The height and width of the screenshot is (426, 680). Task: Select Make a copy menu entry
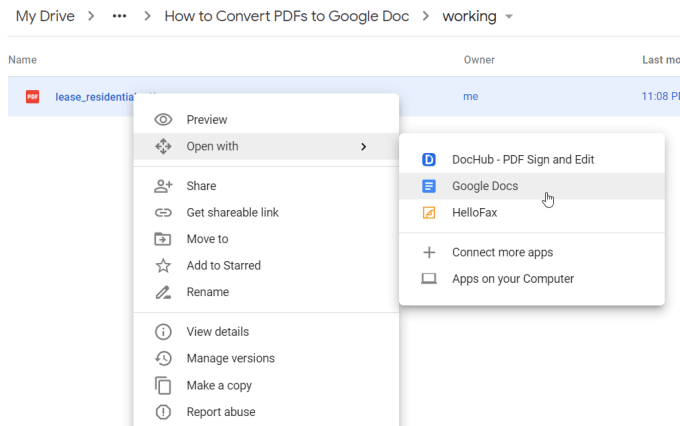pyautogui.click(x=219, y=385)
